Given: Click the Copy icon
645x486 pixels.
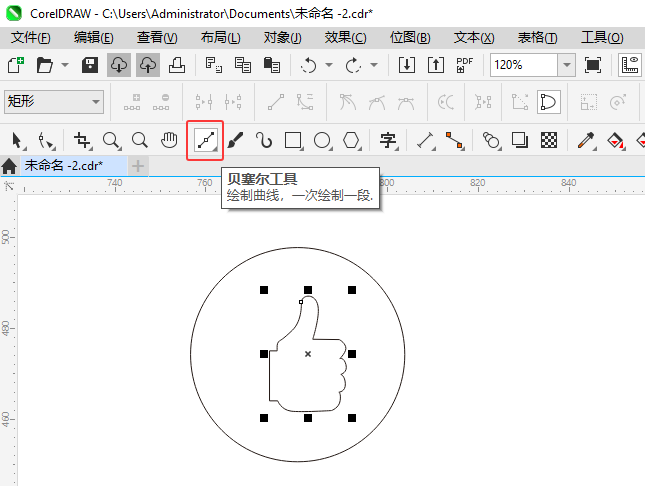Looking at the screenshot, I should coord(243,65).
